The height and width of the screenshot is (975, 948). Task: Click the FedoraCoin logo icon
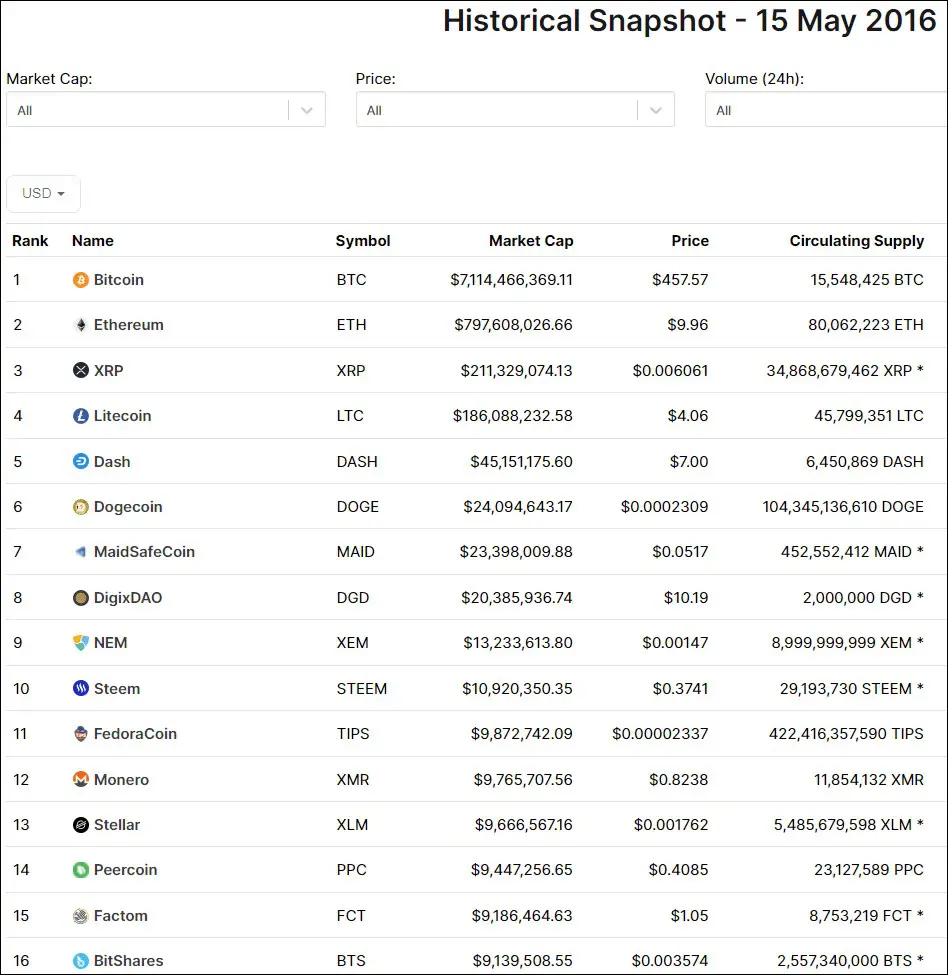(x=81, y=734)
